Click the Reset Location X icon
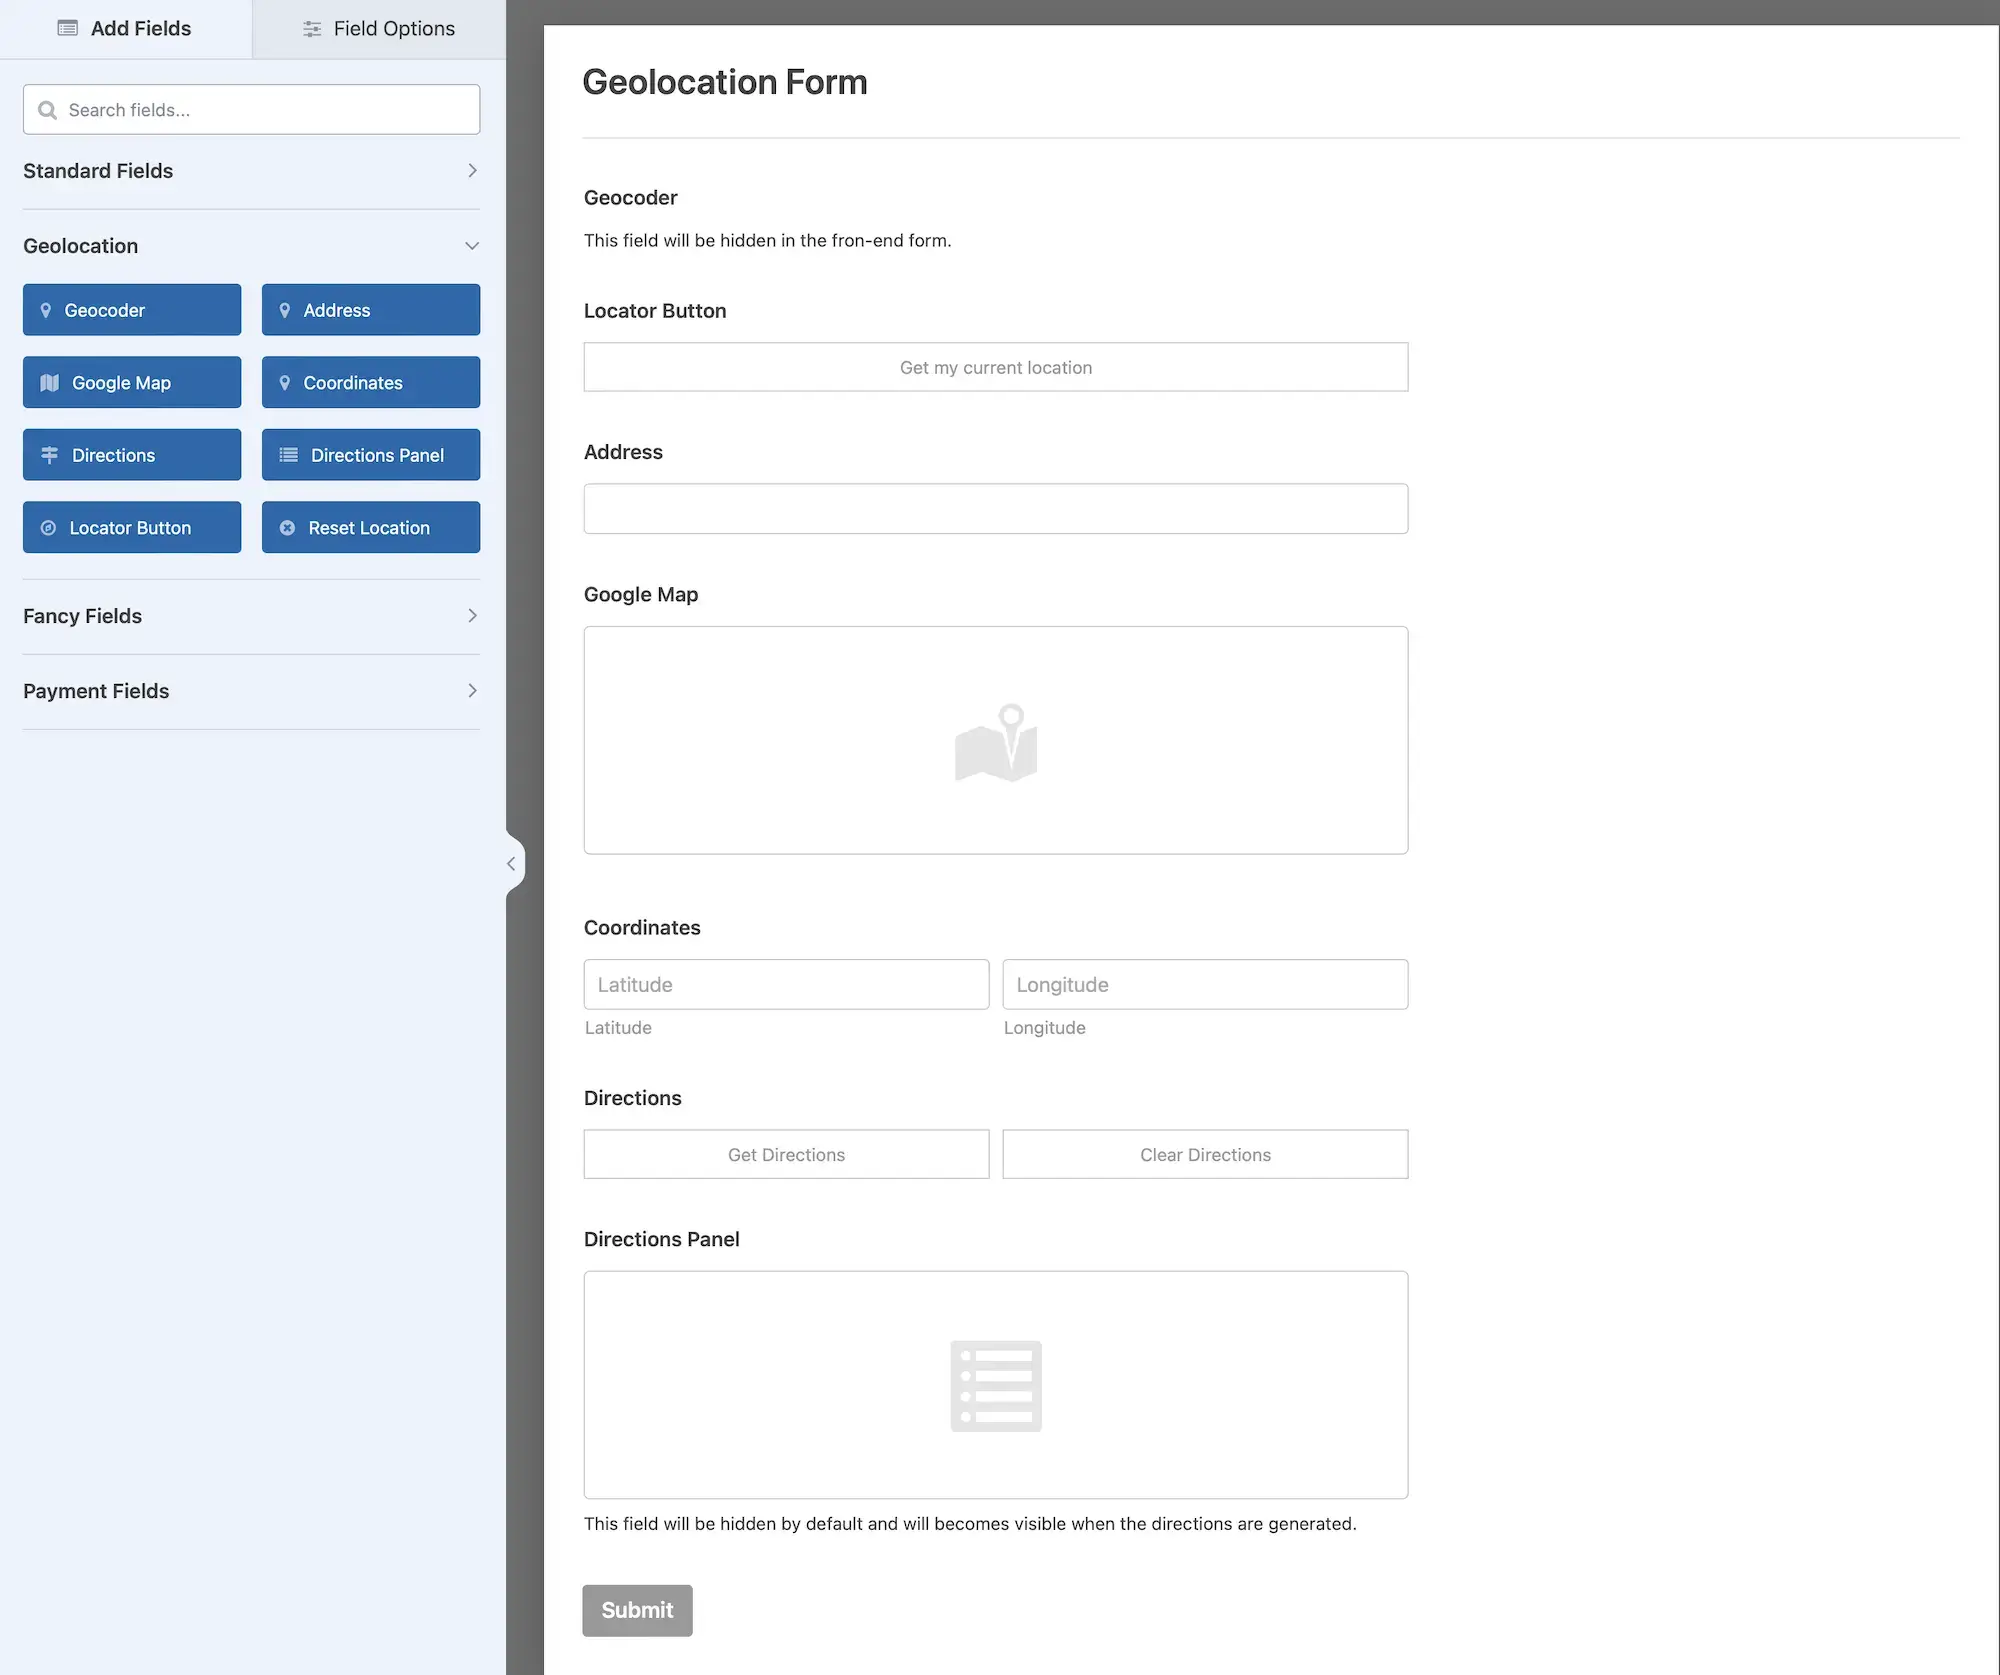The height and width of the screenshot is (1675, 2000). [x=287, y=528]
